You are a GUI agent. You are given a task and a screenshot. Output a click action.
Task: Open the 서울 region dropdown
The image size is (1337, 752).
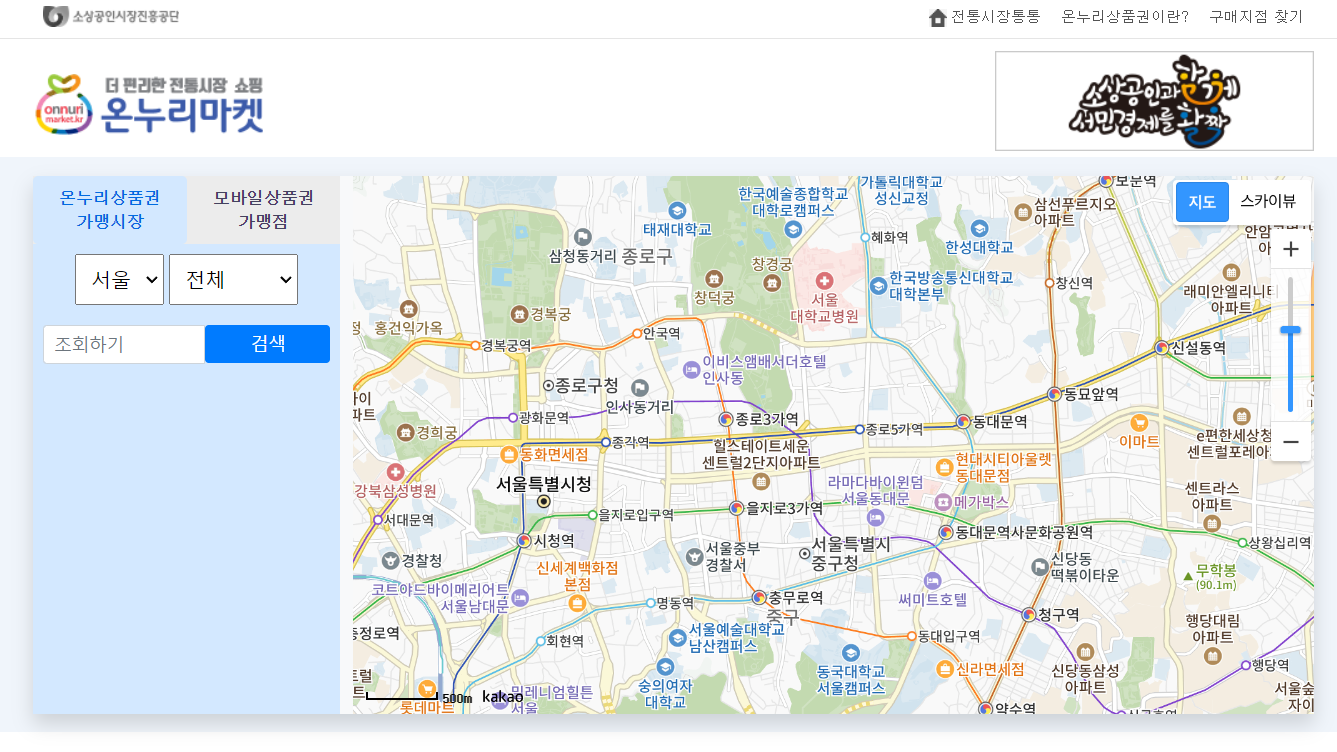pyautogui.click(x=119, y=279)
